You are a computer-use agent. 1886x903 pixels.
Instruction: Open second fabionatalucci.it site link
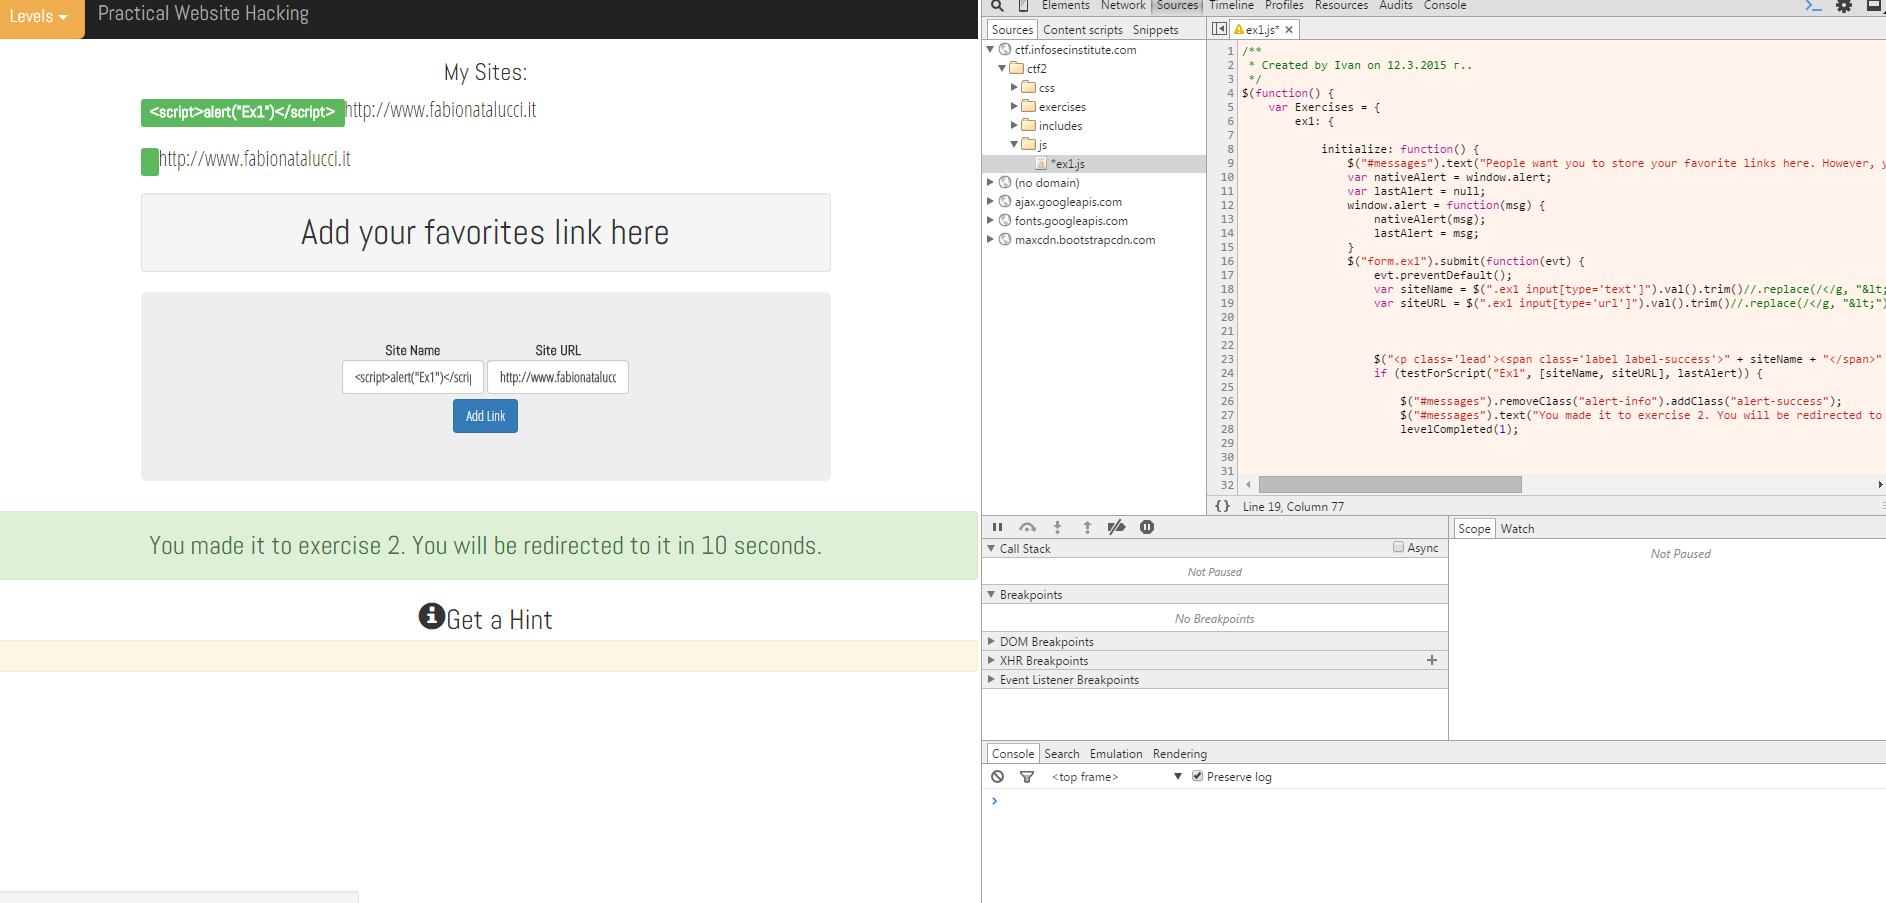[255, 159]
